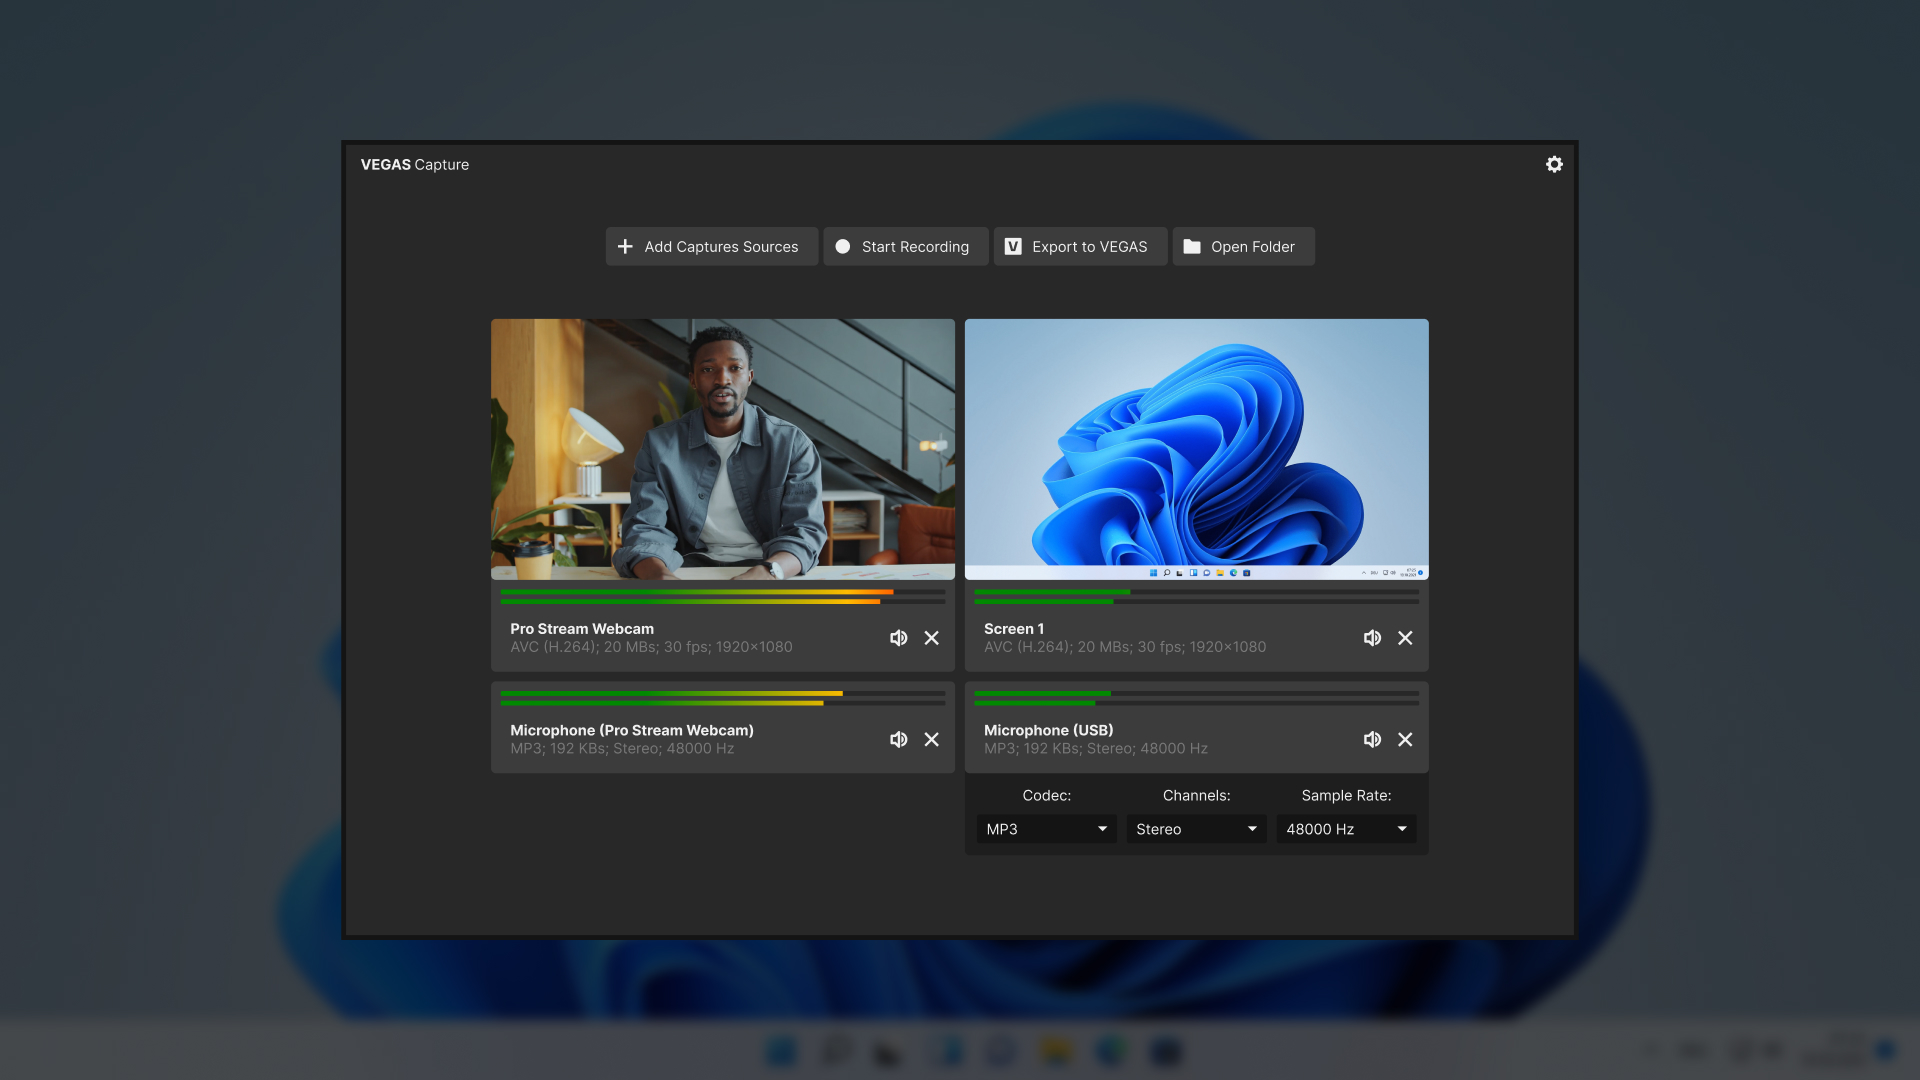Open the Sample Rate dropdown showing 48000 Hz
Screen dimensions: 1920x1080
click(x=1345, y=828)
